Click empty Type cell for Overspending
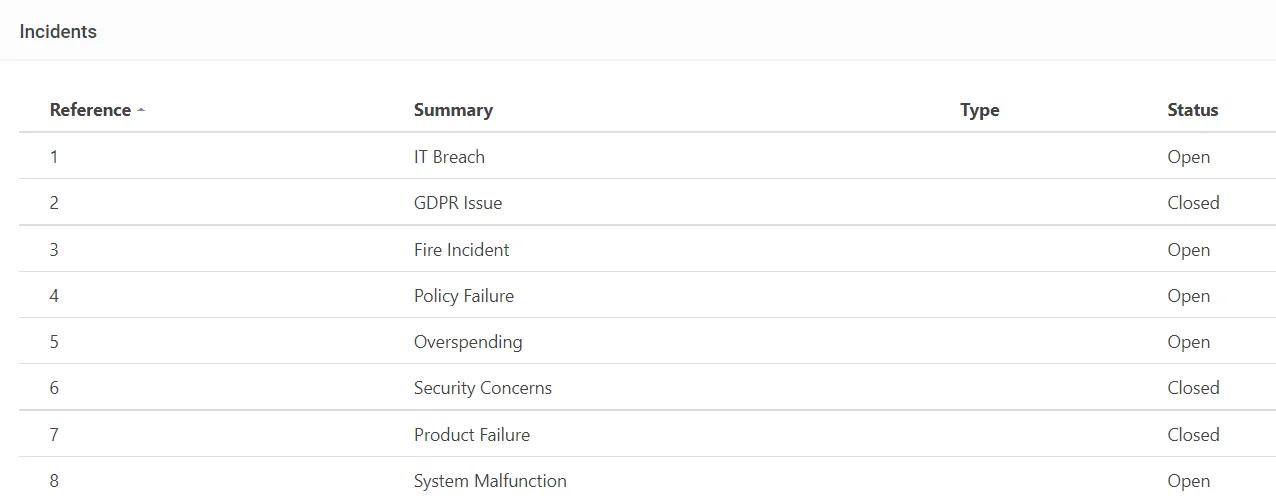The width and height of the screenshot is (1276, 500). pos(1048,342)
